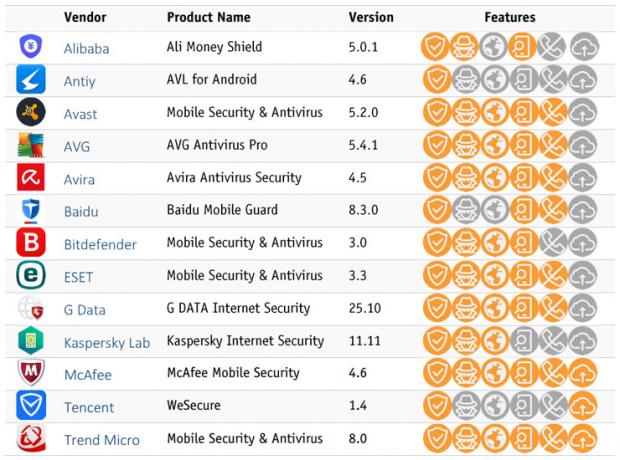
Task: Click the Version column header
Action: point(370,17)
